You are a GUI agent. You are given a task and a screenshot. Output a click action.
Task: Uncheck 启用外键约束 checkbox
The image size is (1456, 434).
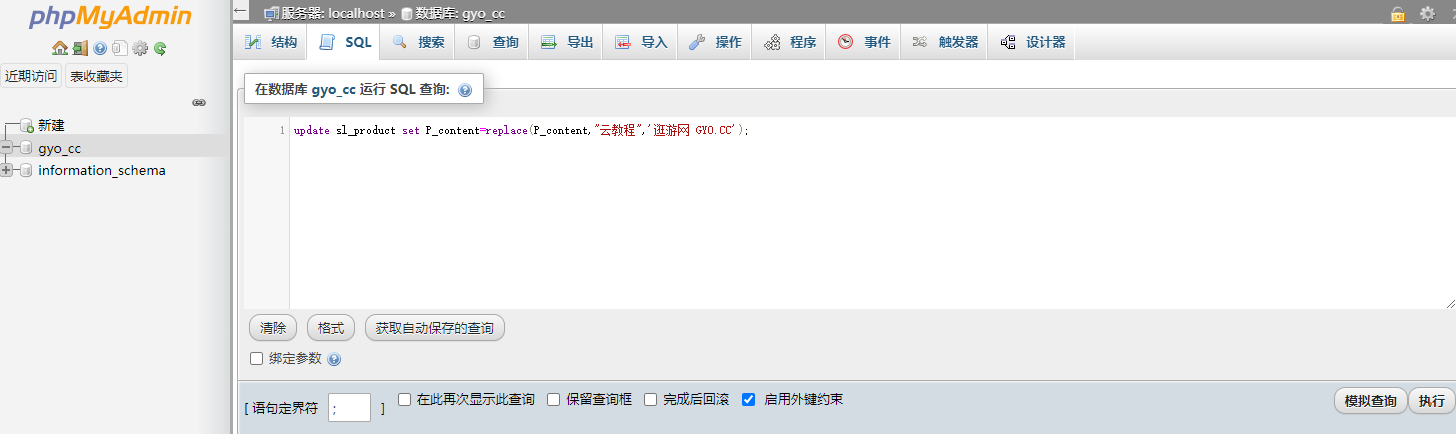coord(748,399)
